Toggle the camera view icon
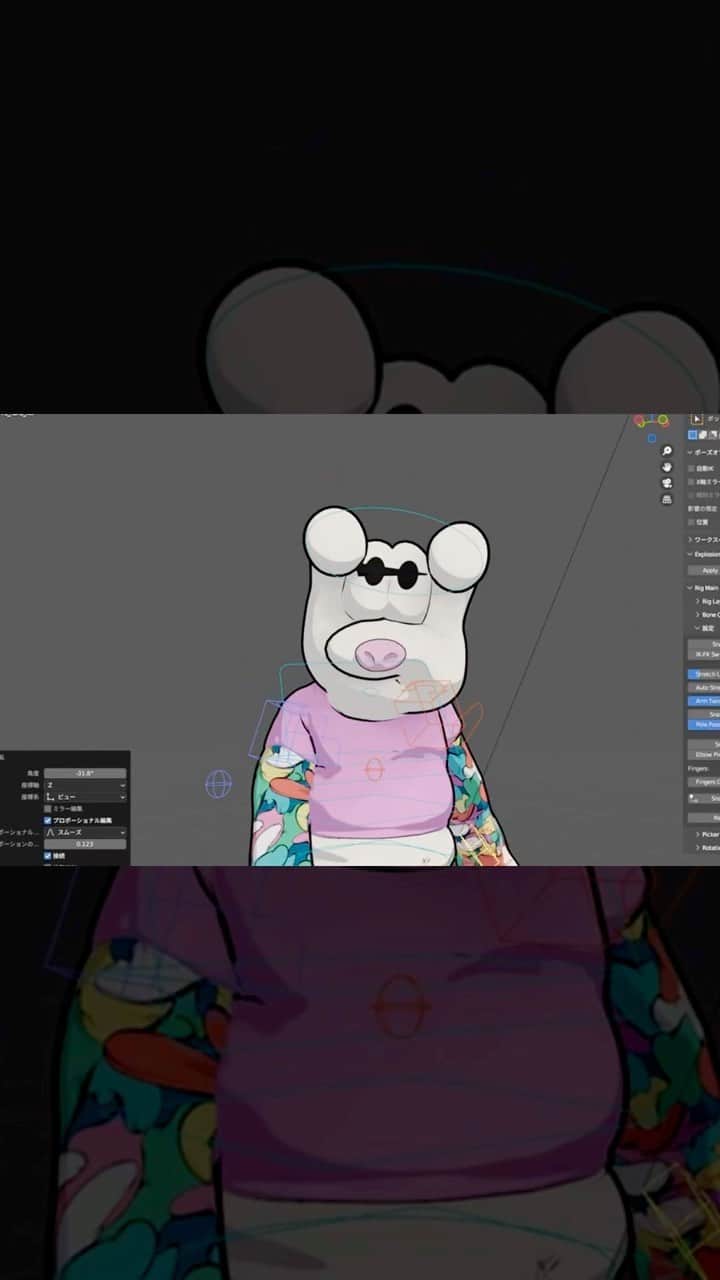Screen dimensions: 720x1280 click(667, 483)
